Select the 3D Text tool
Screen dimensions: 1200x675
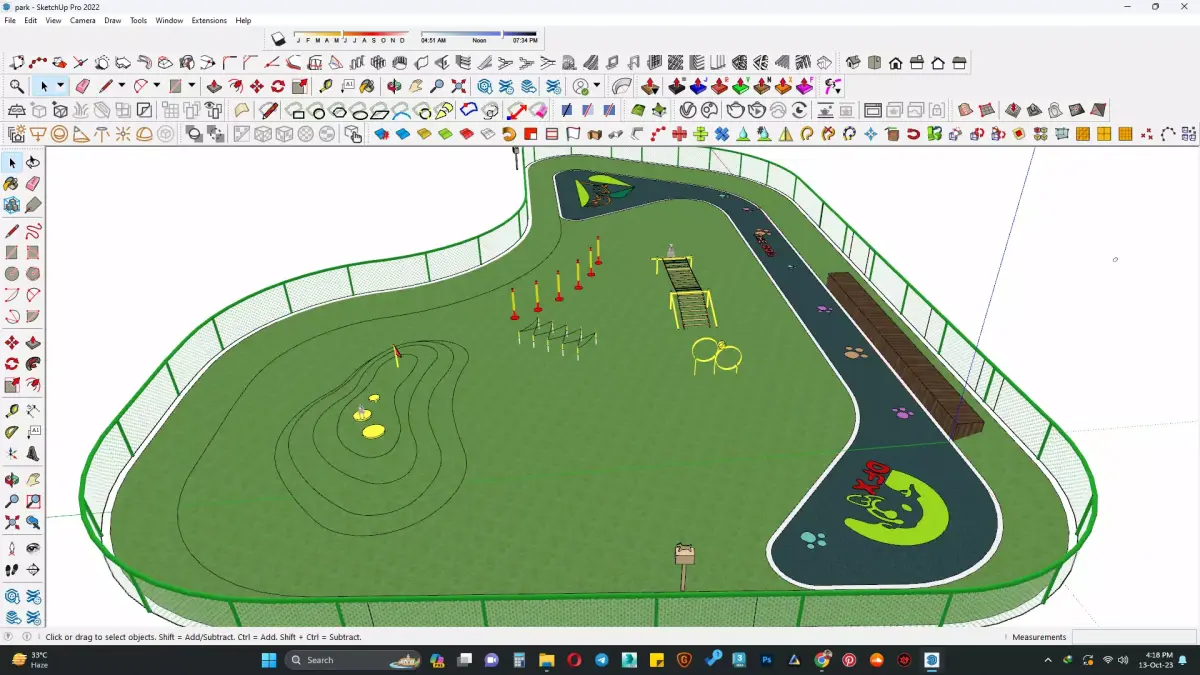[x=33, y=454]
